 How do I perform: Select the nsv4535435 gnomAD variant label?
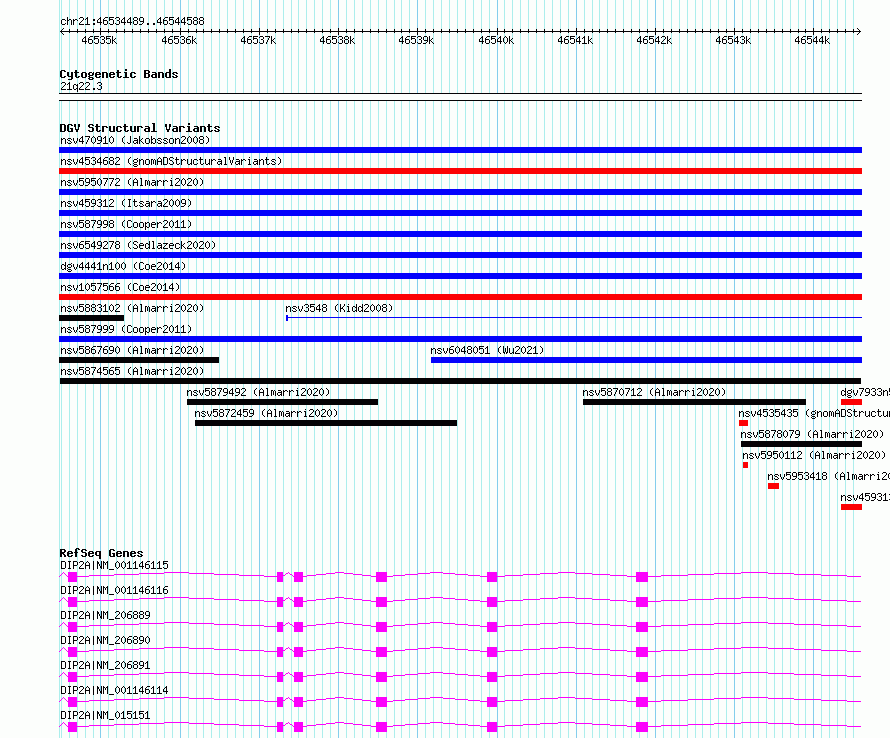[814, 413]
